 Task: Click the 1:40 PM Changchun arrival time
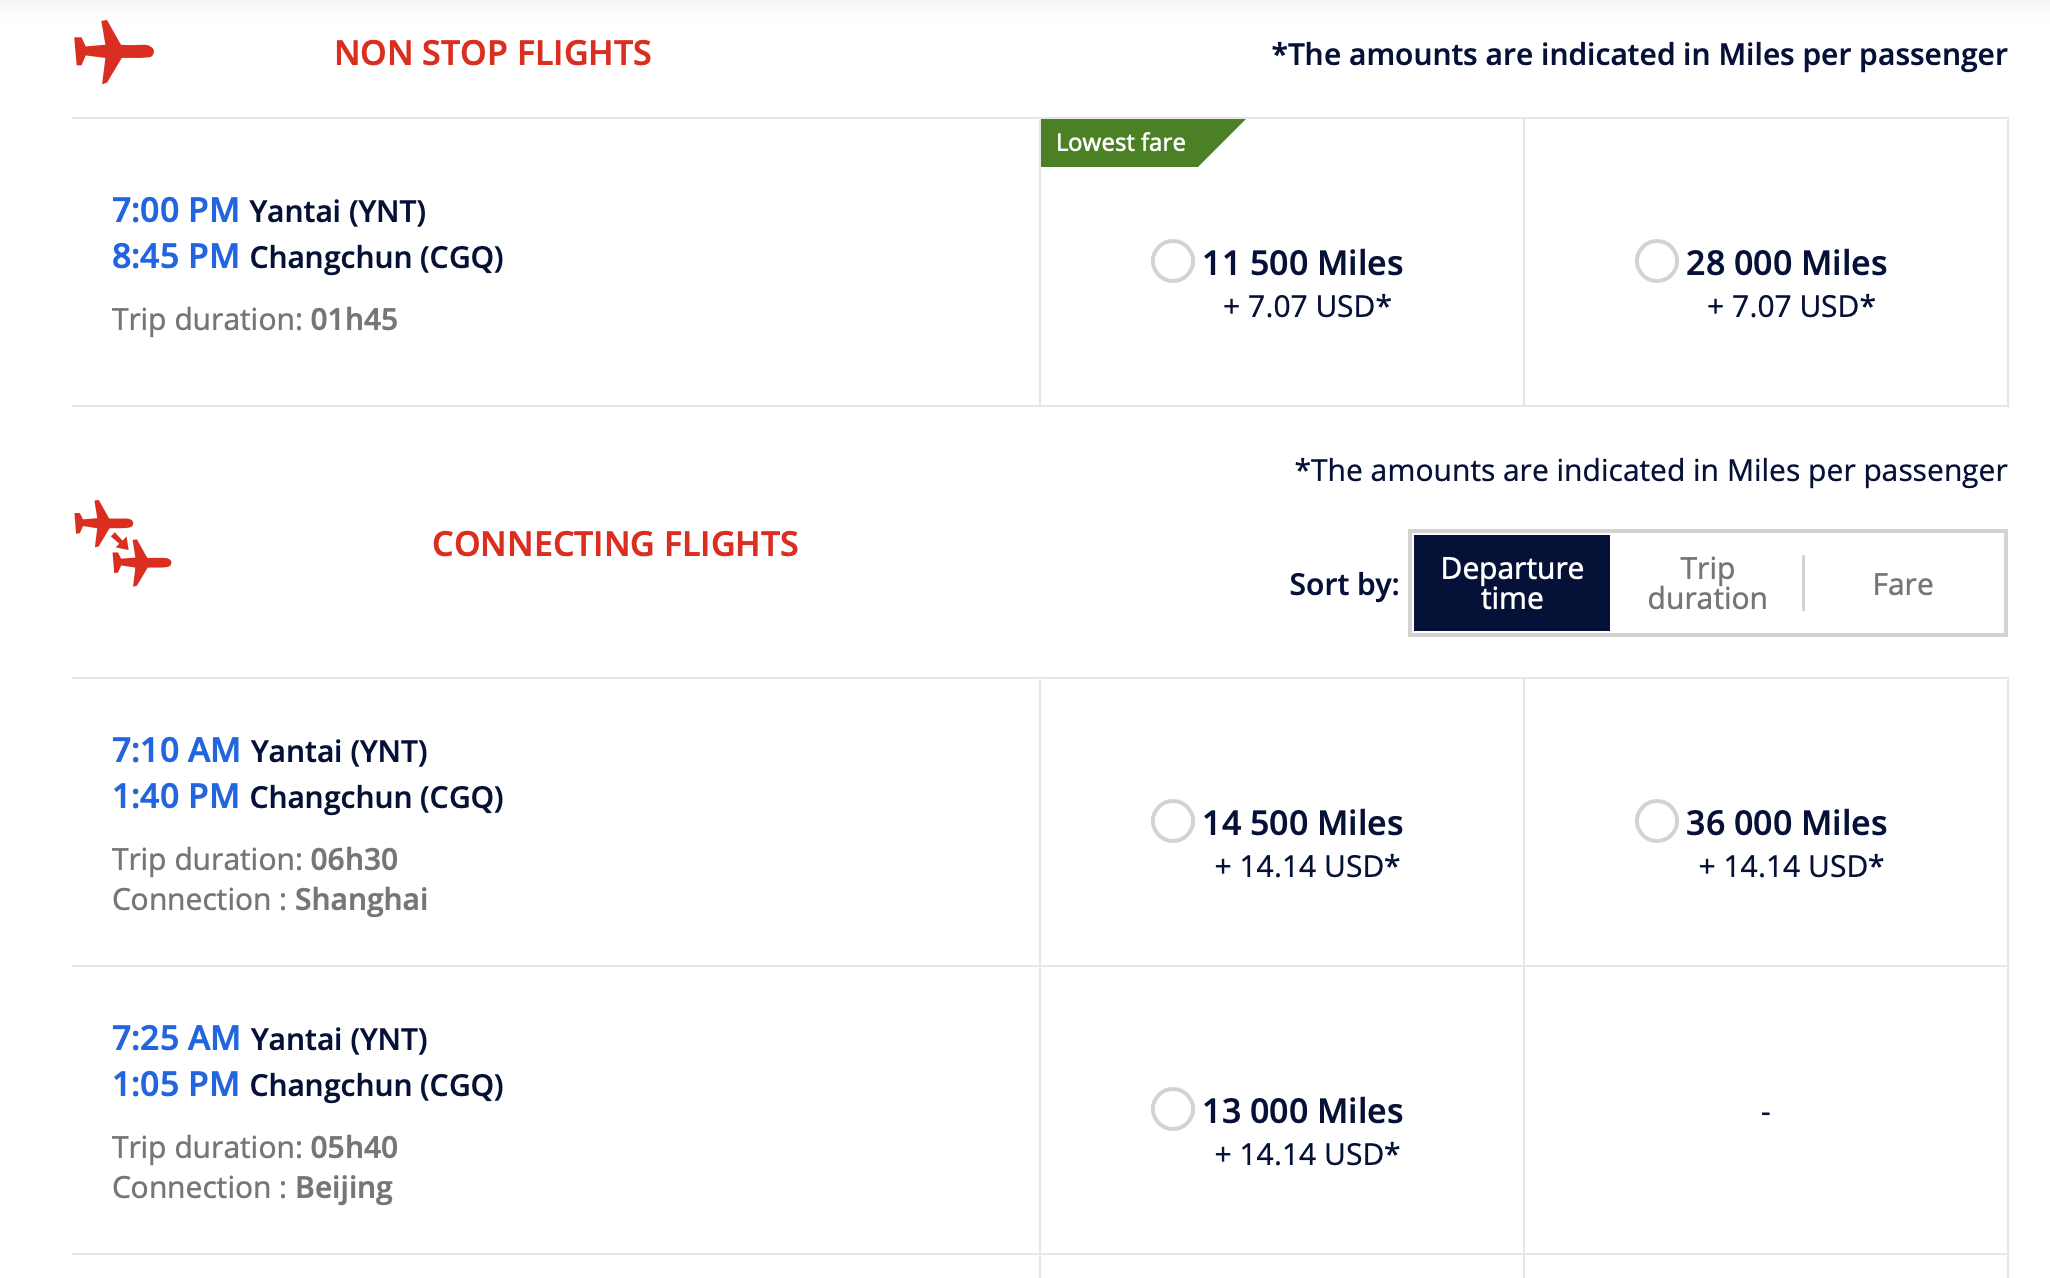pyautogui.click(x=175, y=796)
